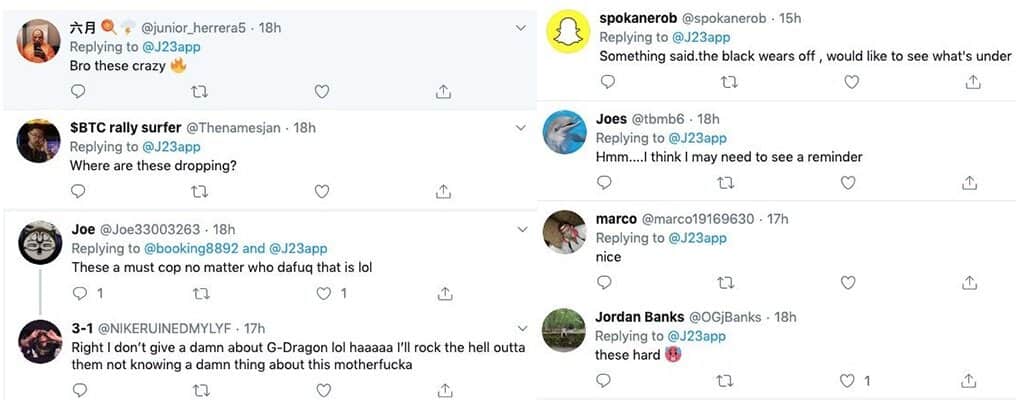Open more options on 3-1's tweet
Screen dimensions: 1016x400
coord(520,328)
